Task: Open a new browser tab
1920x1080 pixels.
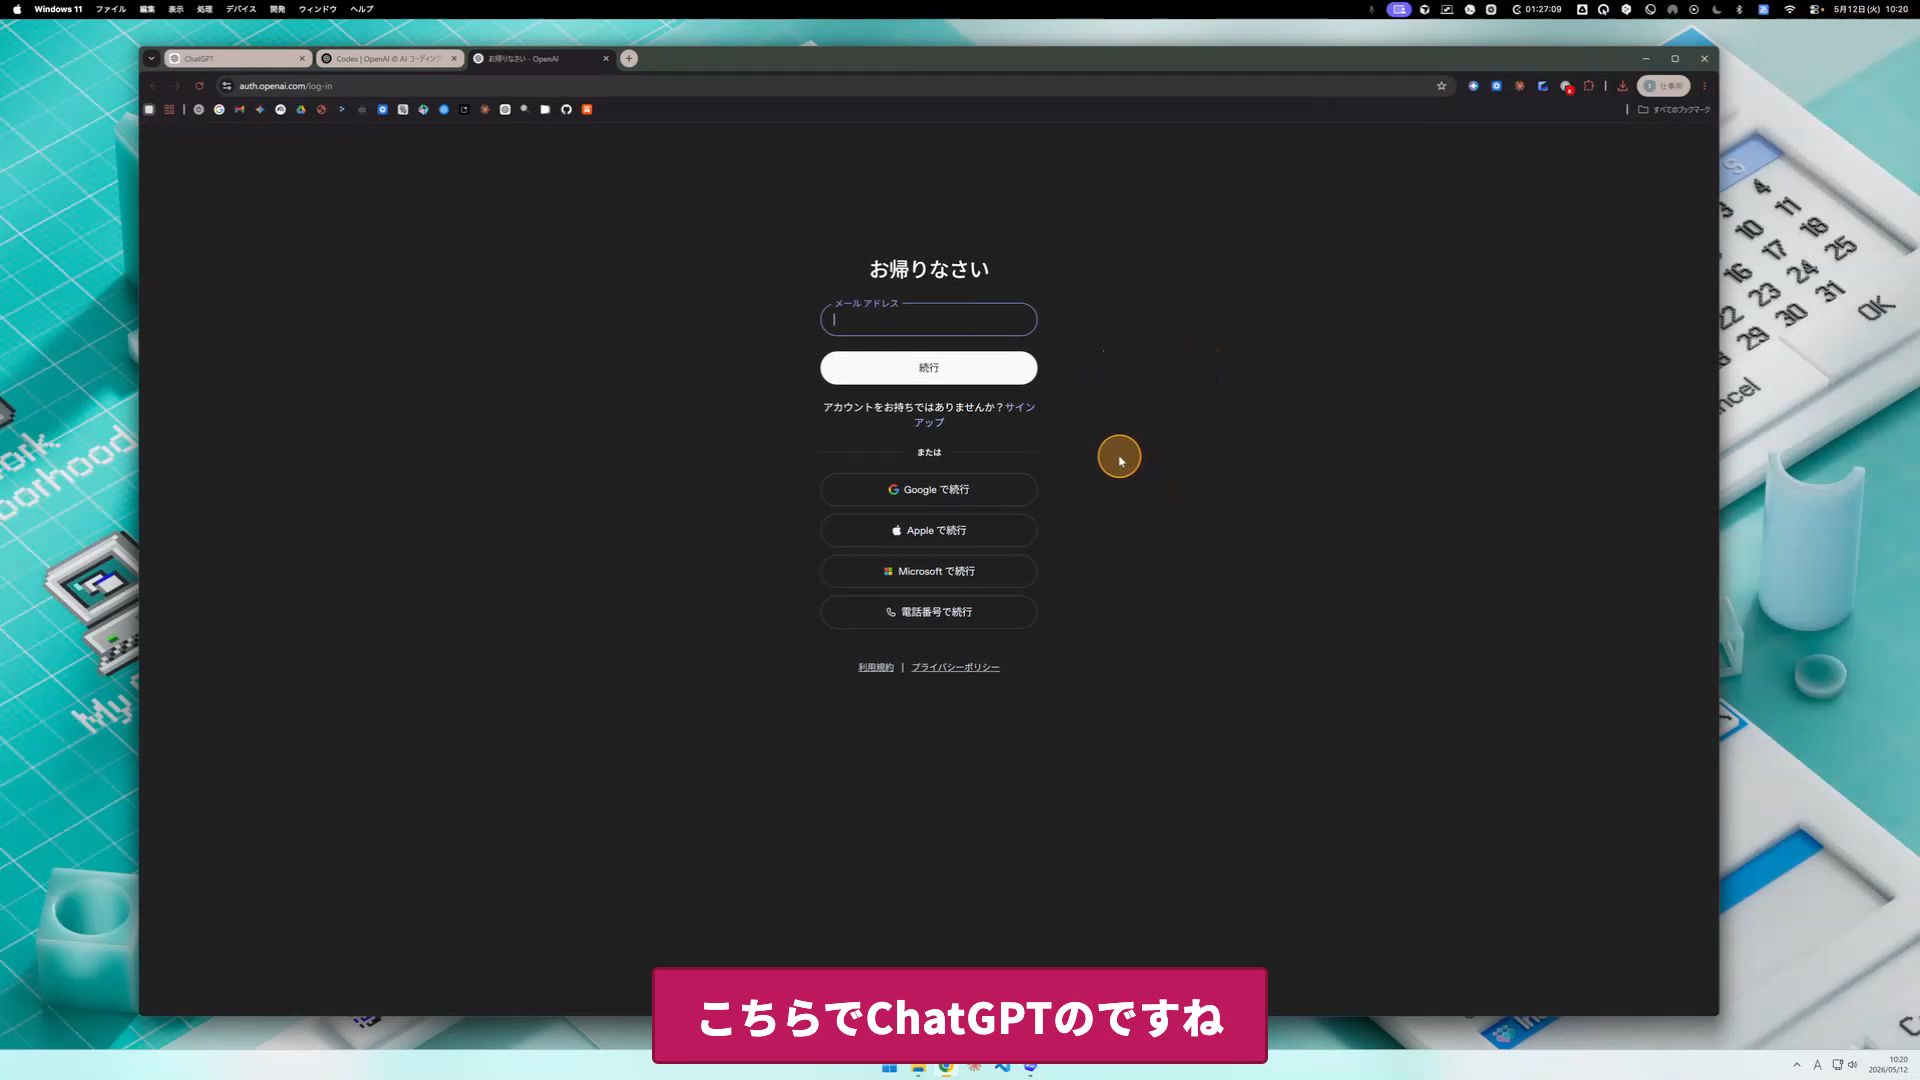Action: pyautogui.click(x=629, y=59)
